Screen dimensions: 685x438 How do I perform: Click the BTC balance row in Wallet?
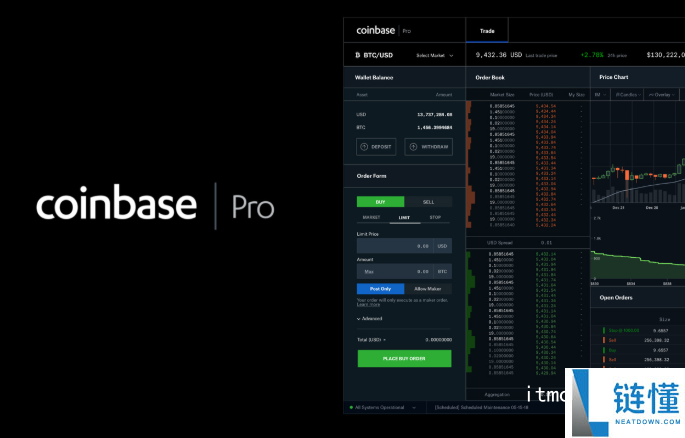click(404, 128)
